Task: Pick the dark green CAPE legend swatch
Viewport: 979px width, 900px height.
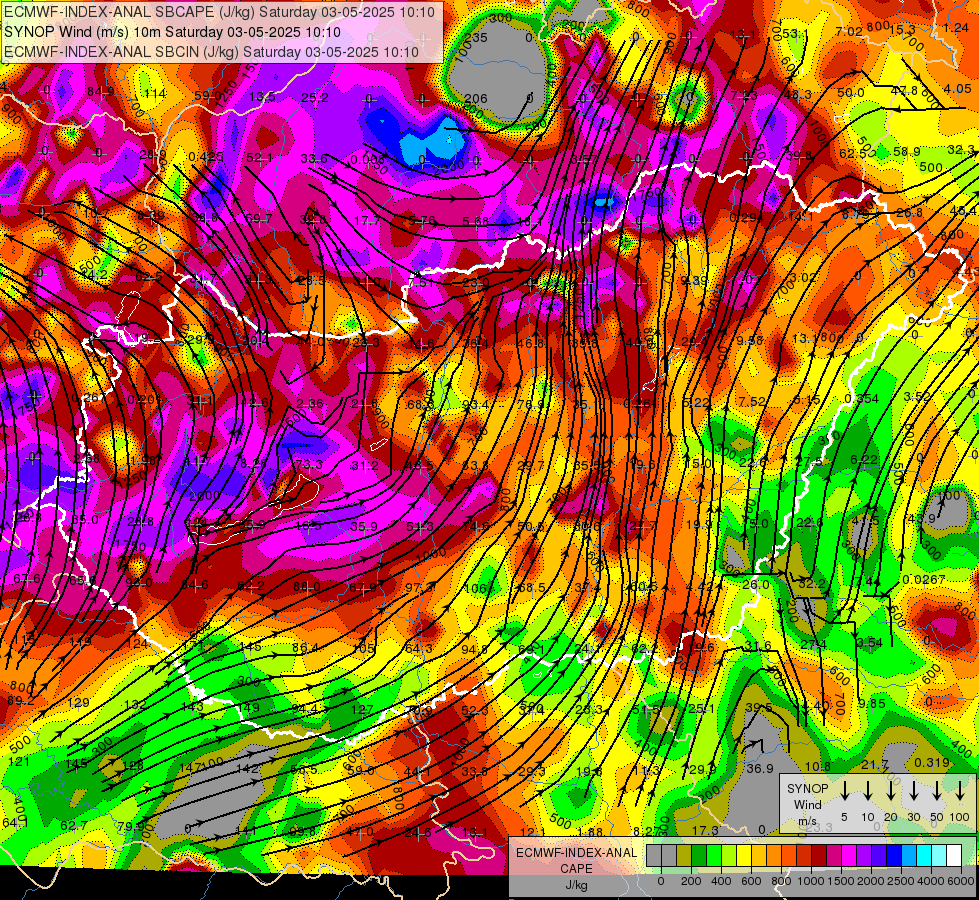Action: 699,856
